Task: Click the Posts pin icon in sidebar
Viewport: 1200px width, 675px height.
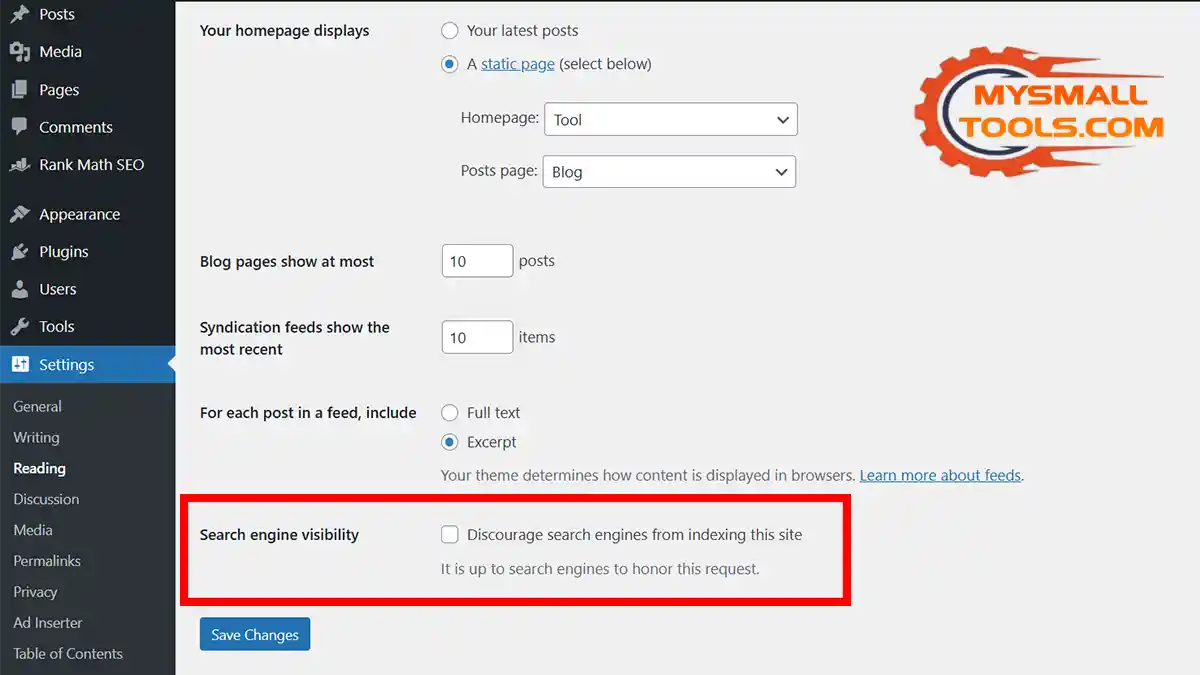Action: tap(19, 14)
